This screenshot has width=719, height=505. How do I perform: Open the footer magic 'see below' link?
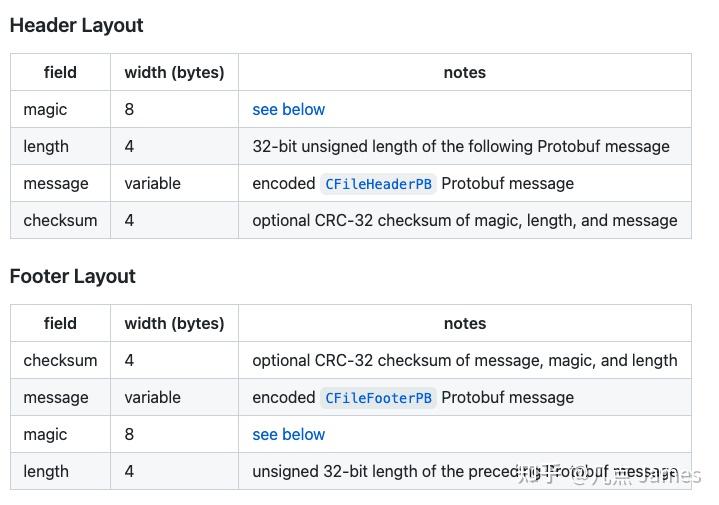point(288,434)
